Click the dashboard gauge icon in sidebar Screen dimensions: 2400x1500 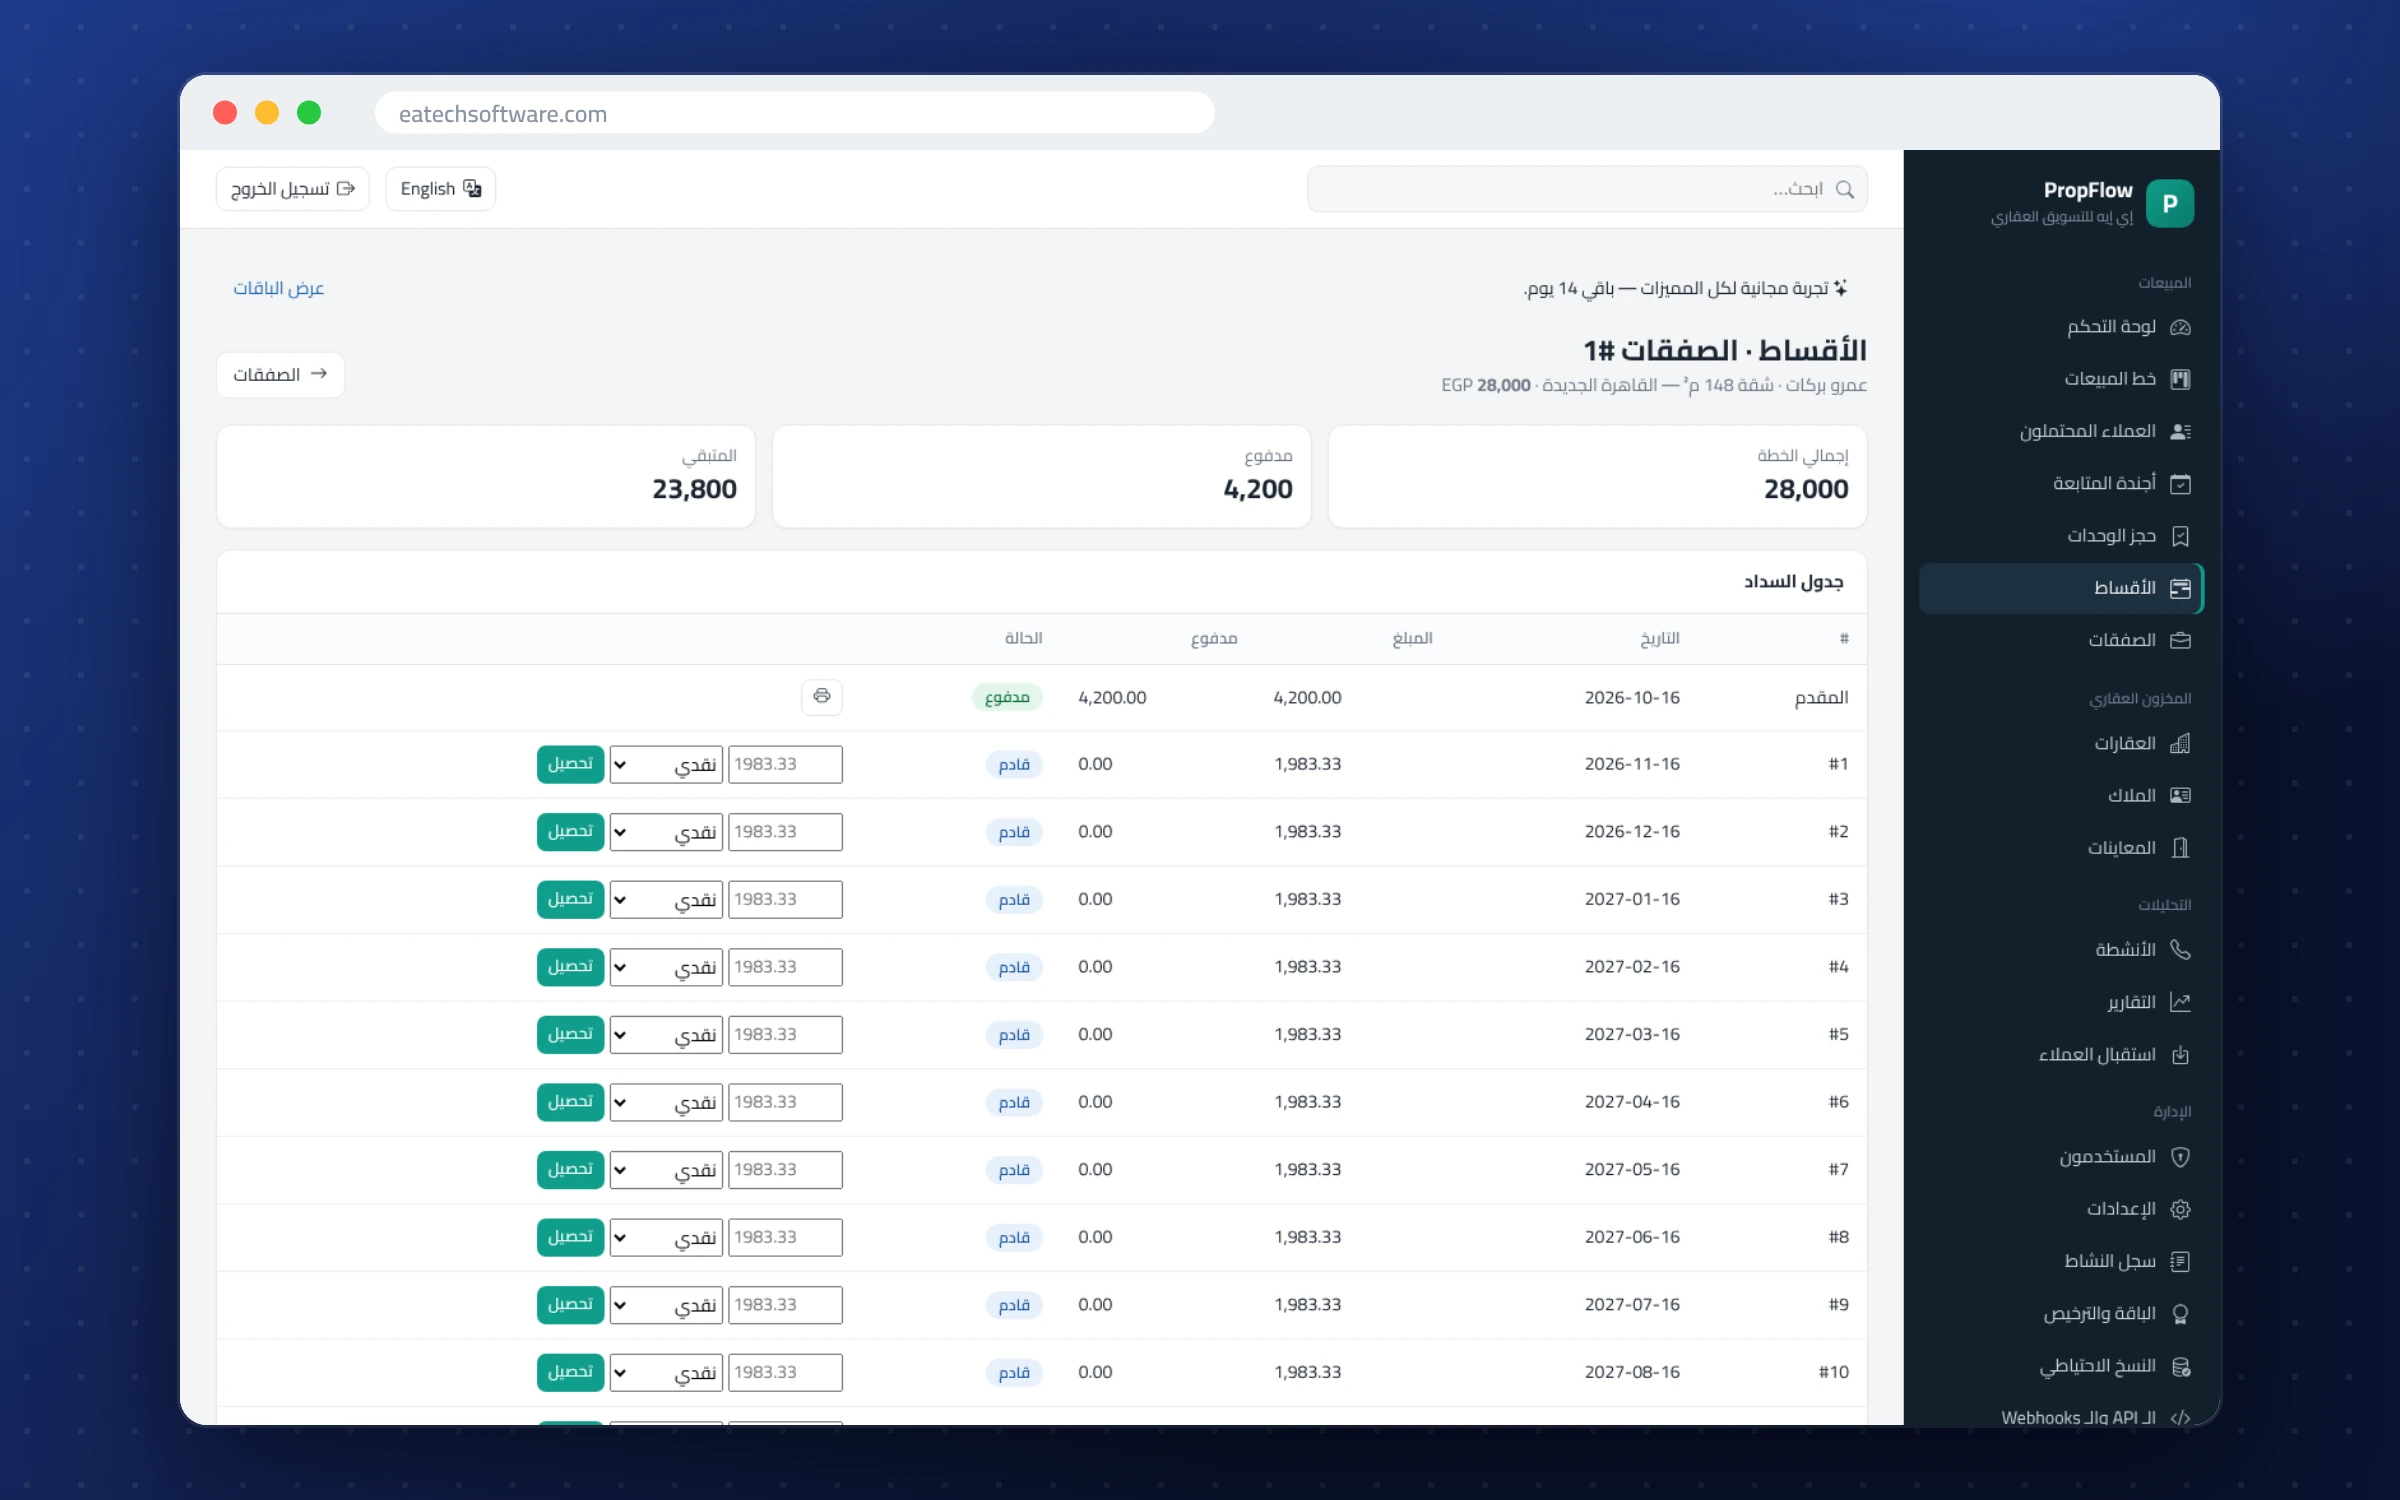click(2180, 327)
